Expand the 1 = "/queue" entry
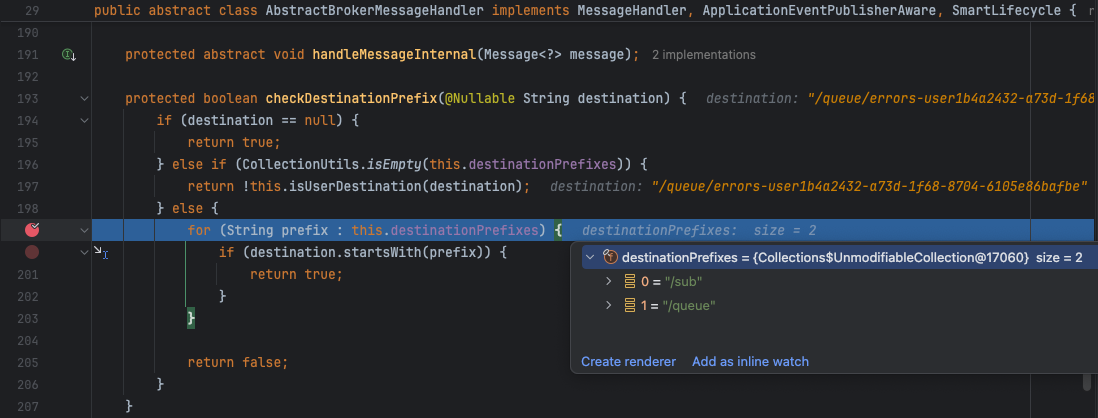1098x418 pixels. click(x=609, y=305)
